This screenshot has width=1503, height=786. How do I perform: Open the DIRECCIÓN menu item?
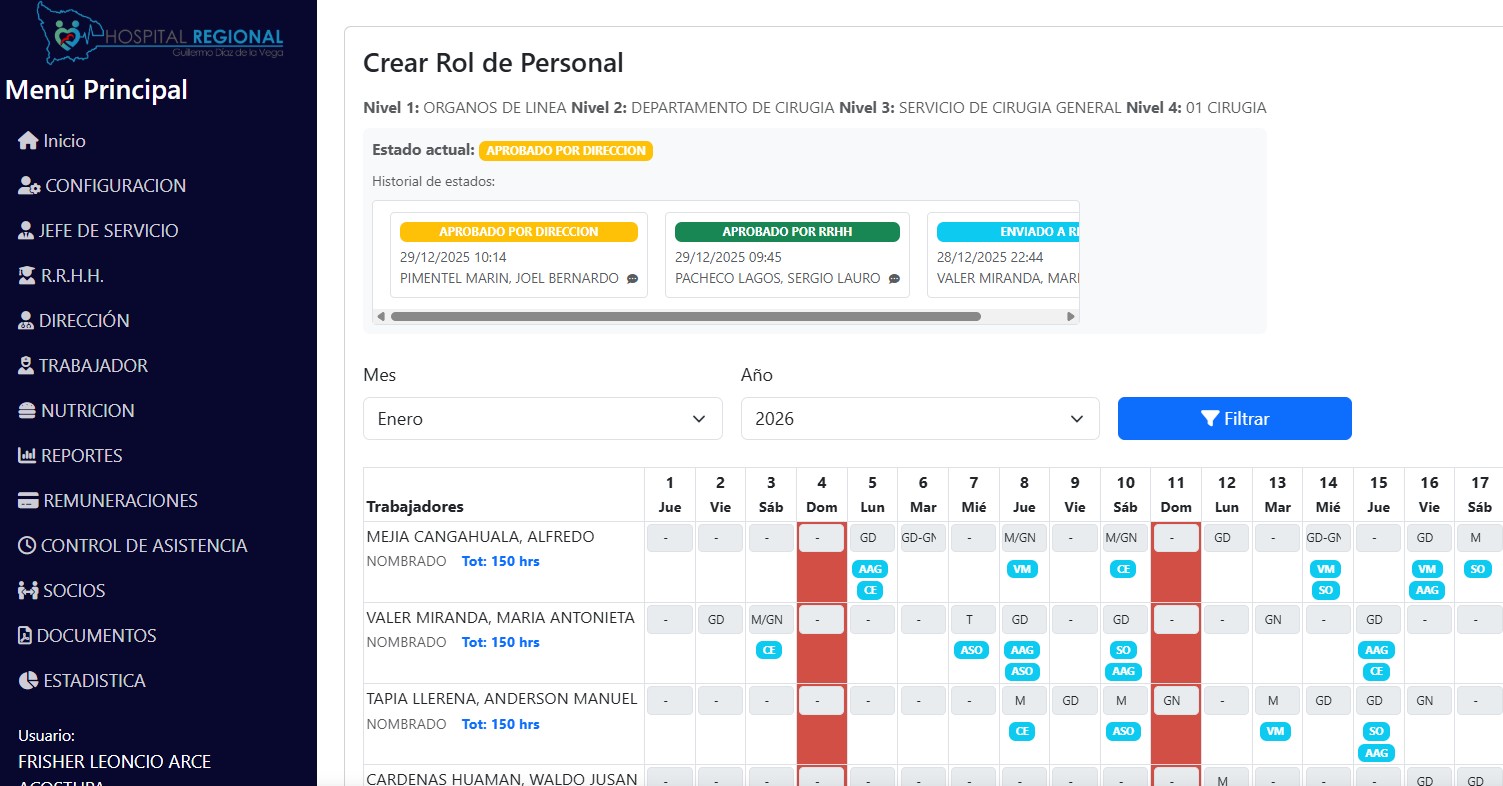pos(84,321)
